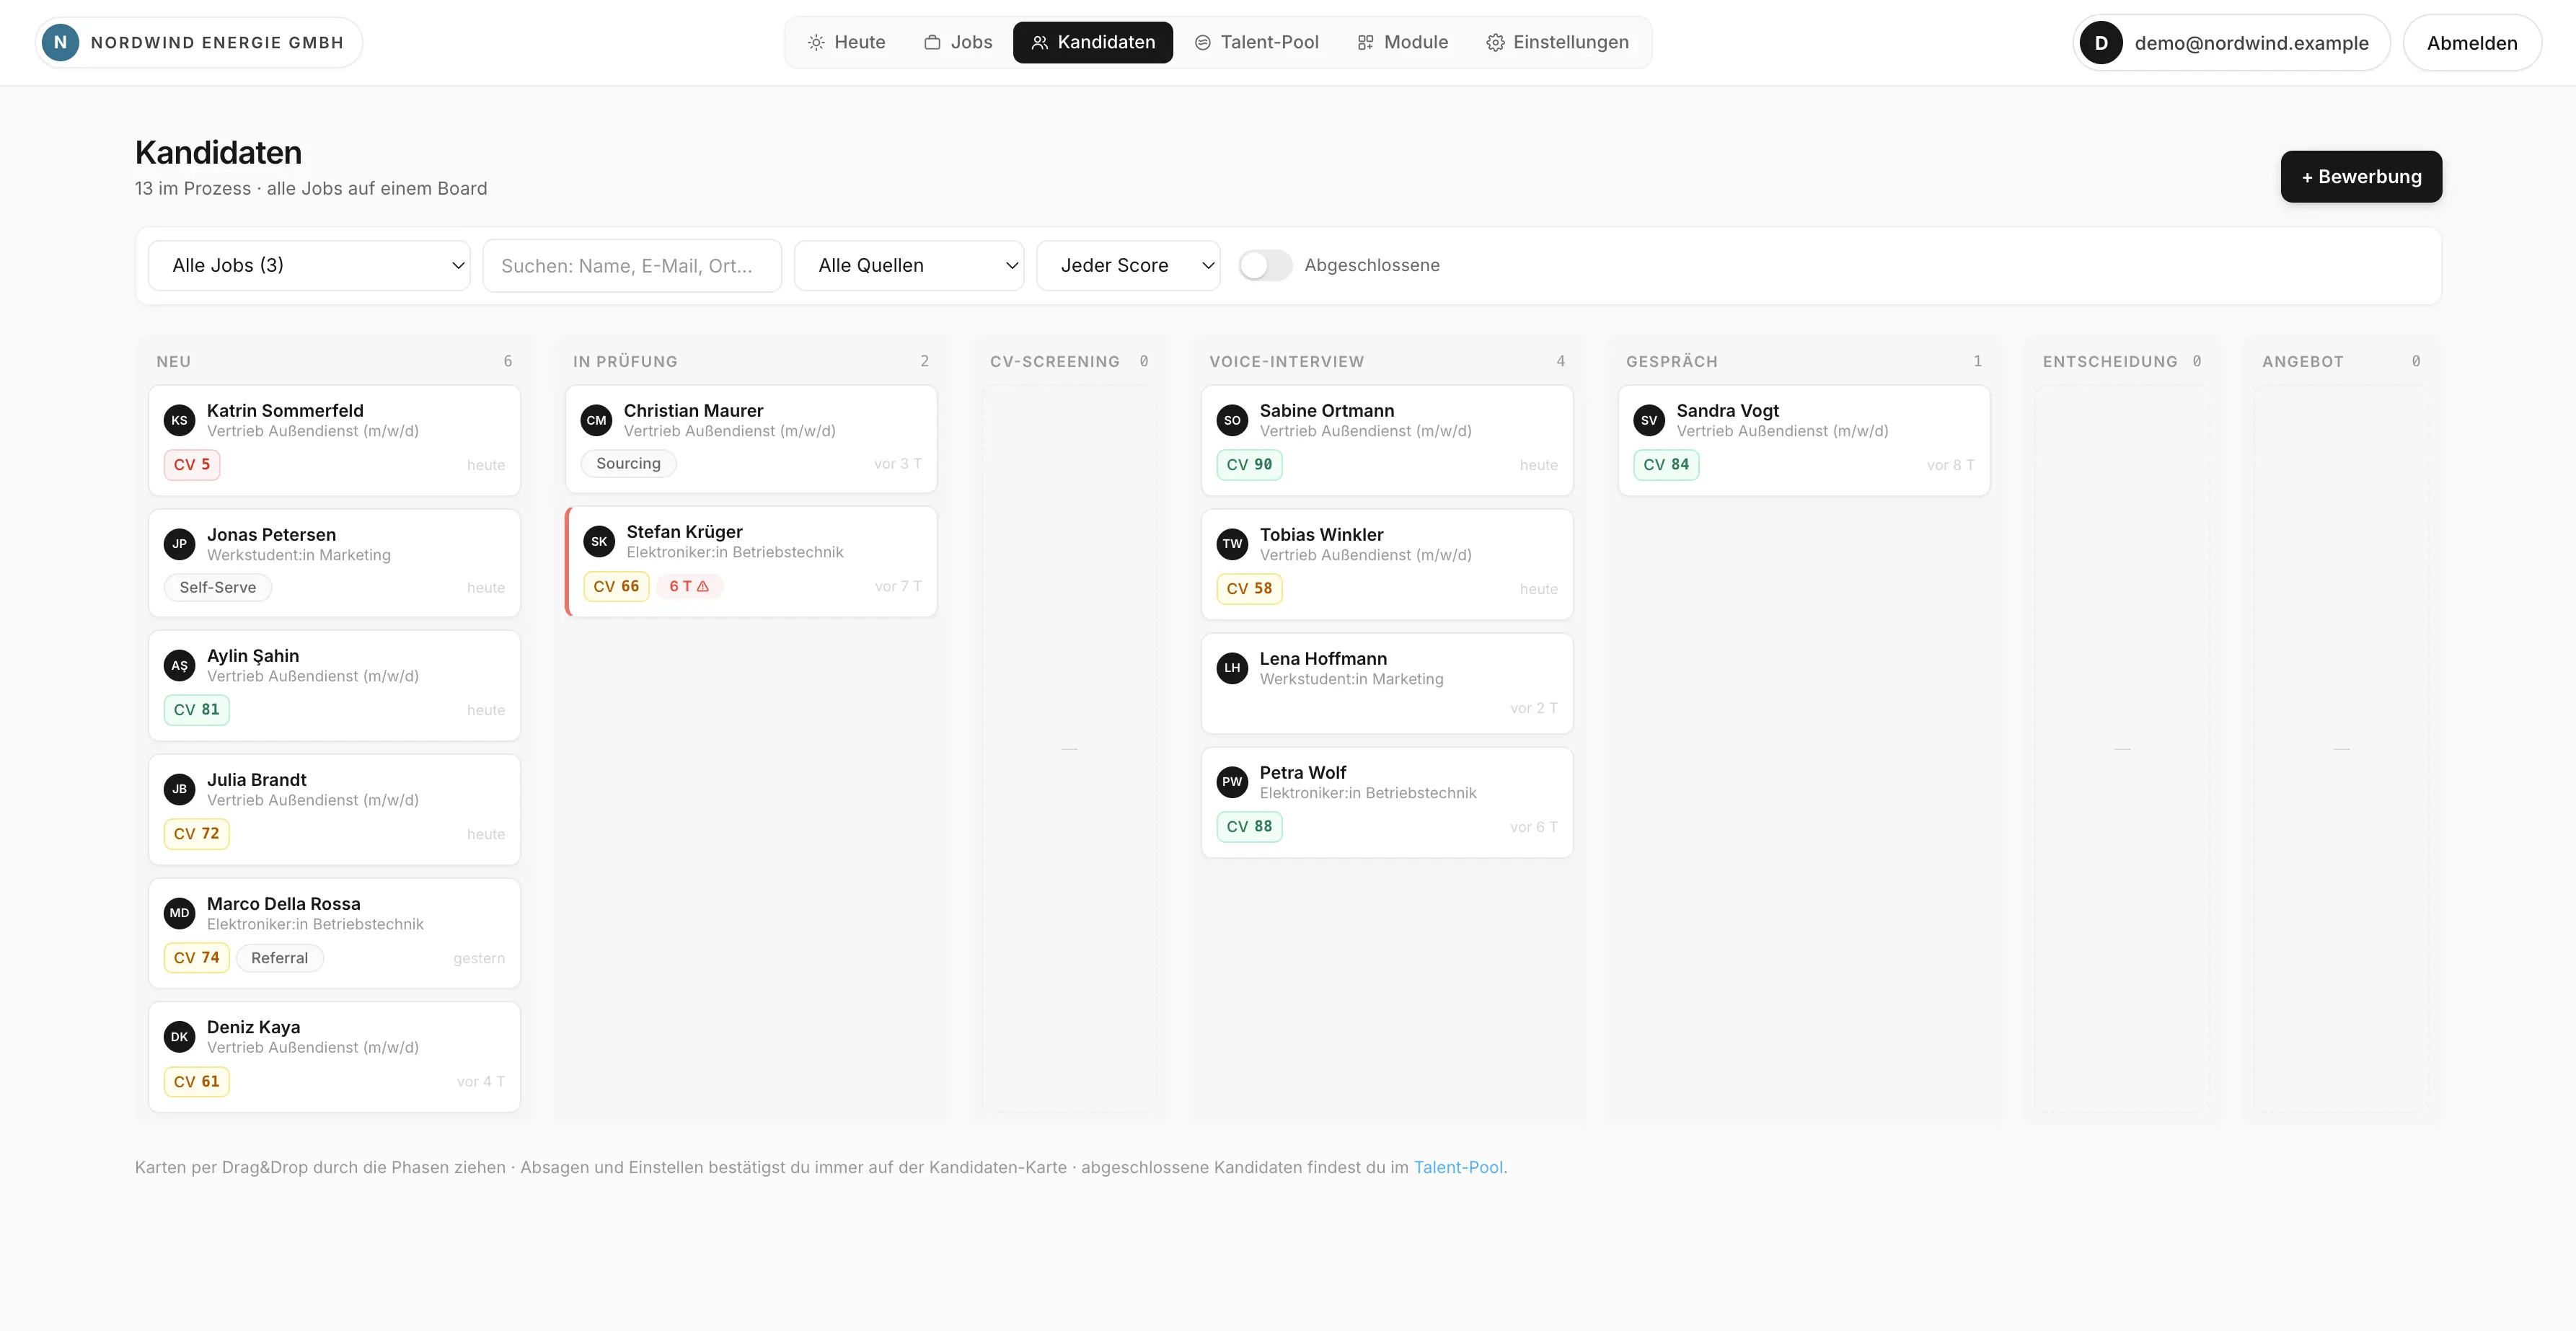Viewport: 2576px width, 1331px height.
Task: Click the SK avatar of Stefan Krüger
Action: 599,541
